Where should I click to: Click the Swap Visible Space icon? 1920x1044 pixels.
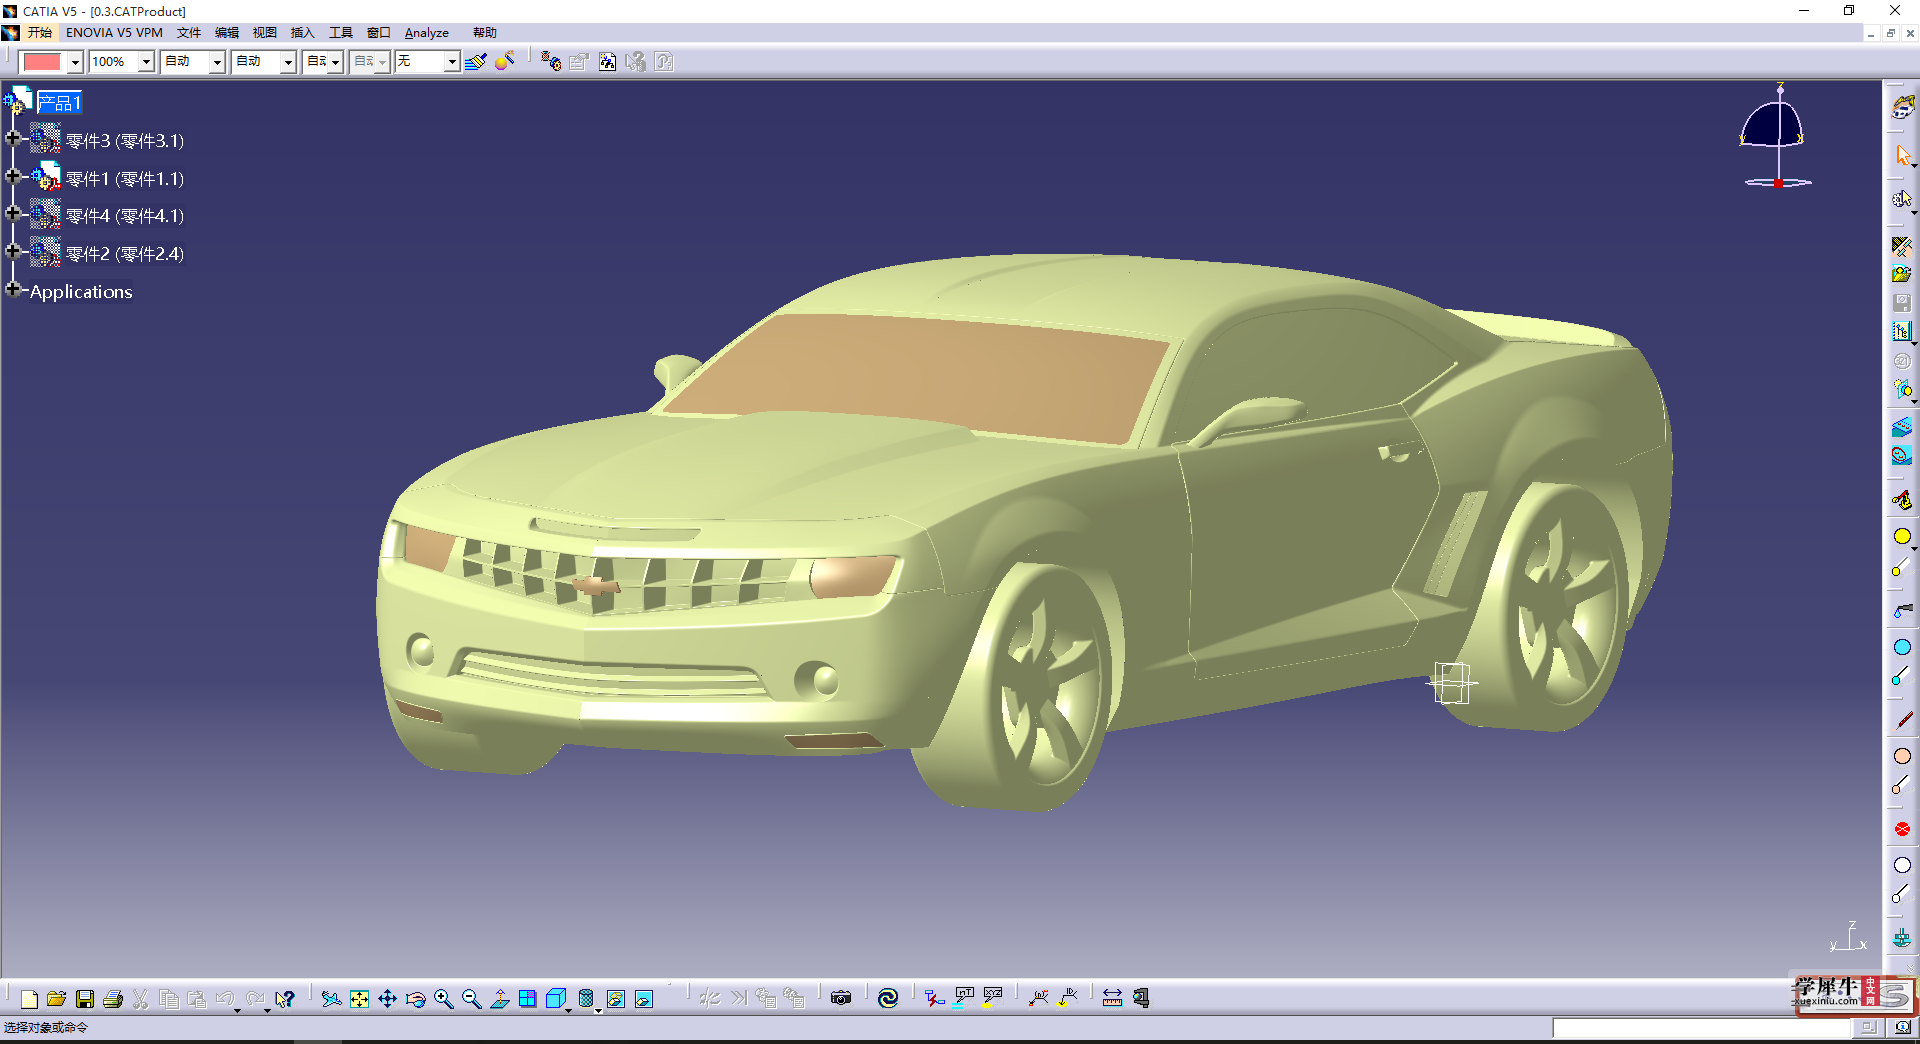click(x=644, y=998)
